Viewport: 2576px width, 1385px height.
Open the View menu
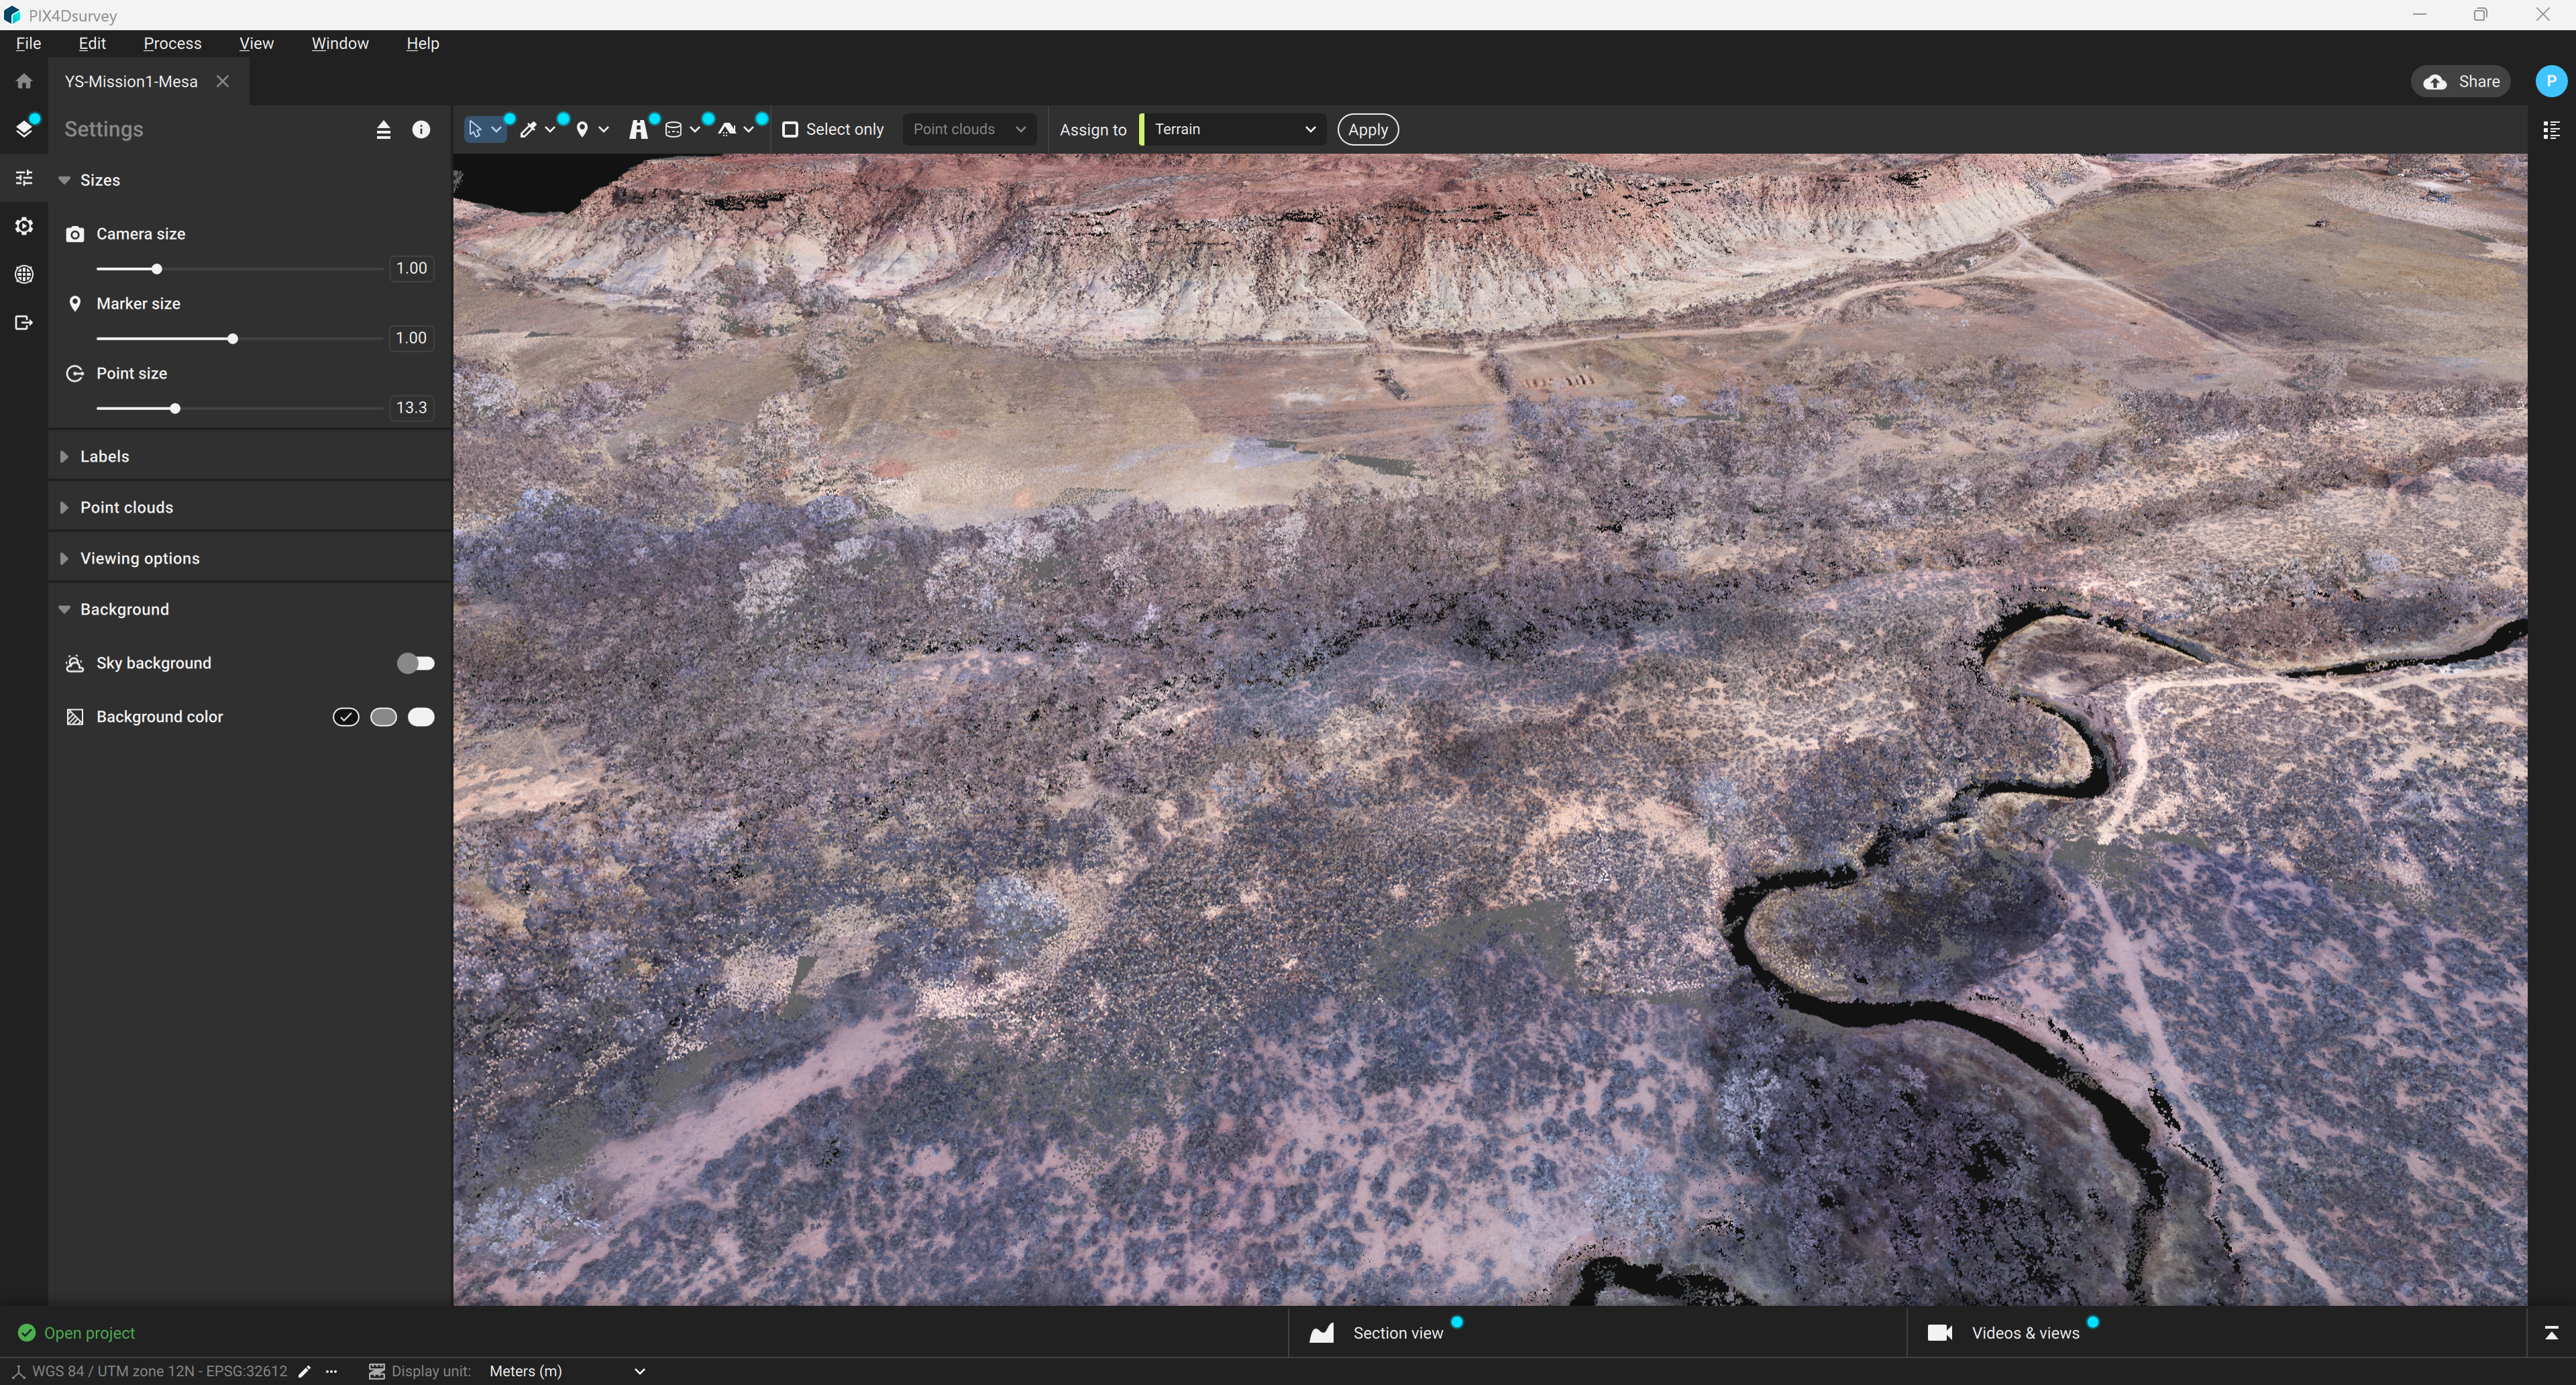coord(256,43)
